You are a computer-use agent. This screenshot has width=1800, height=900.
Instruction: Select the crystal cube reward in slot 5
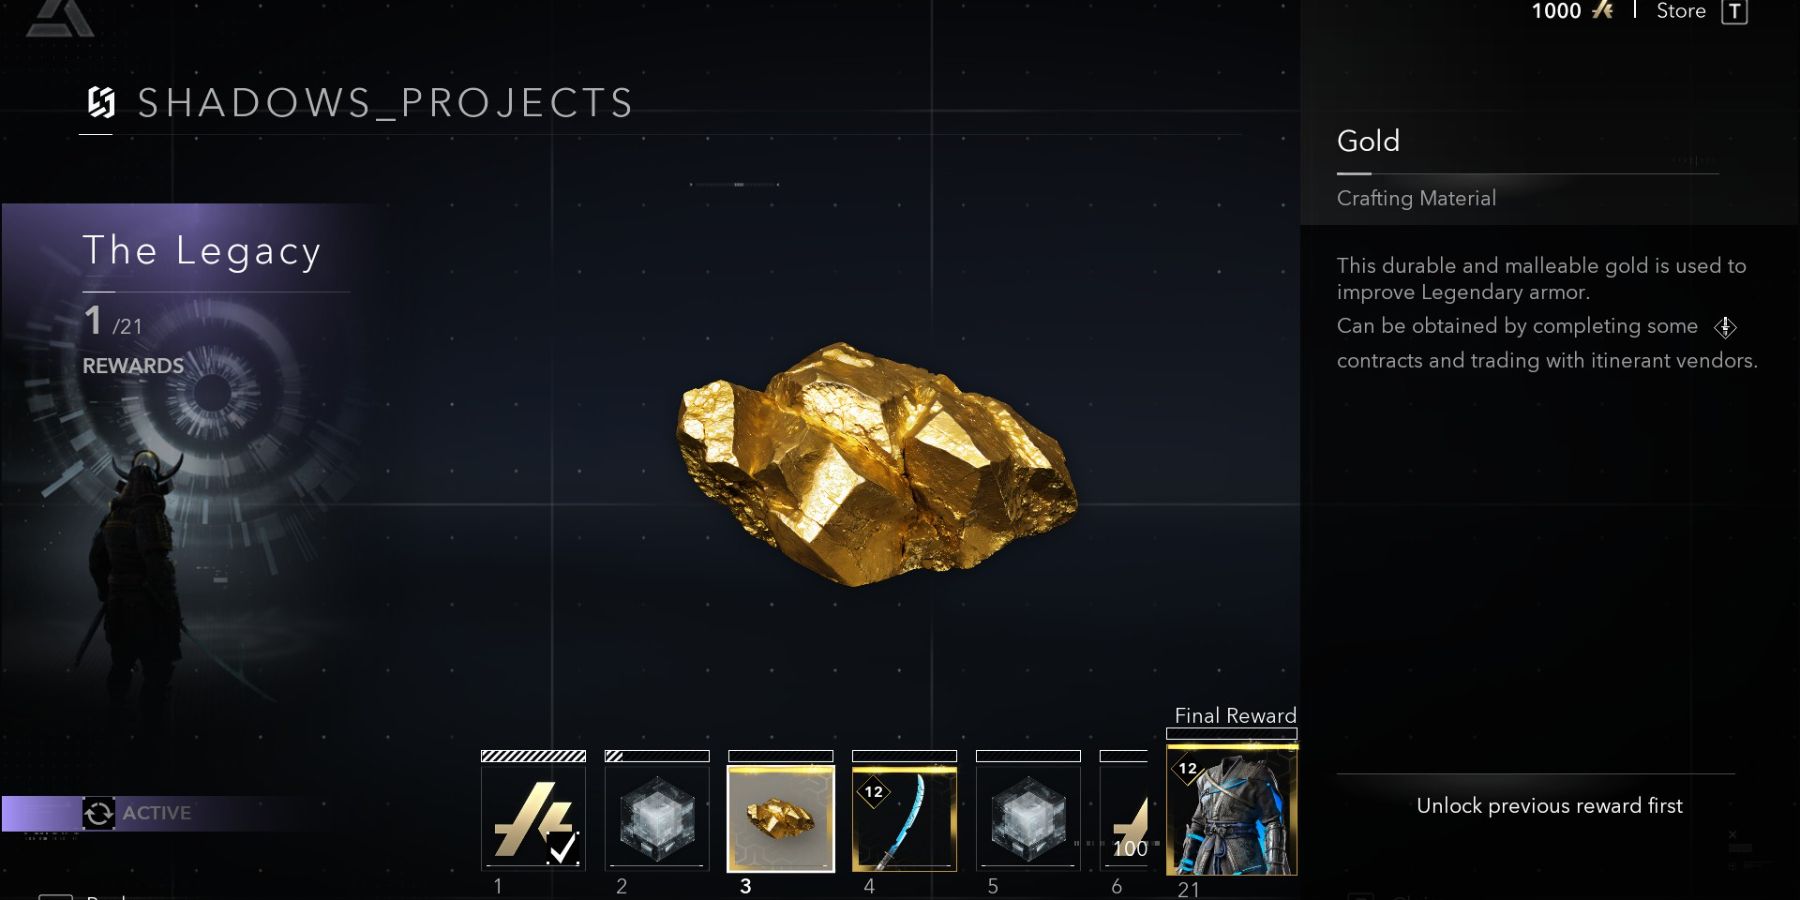point(1028,818)
